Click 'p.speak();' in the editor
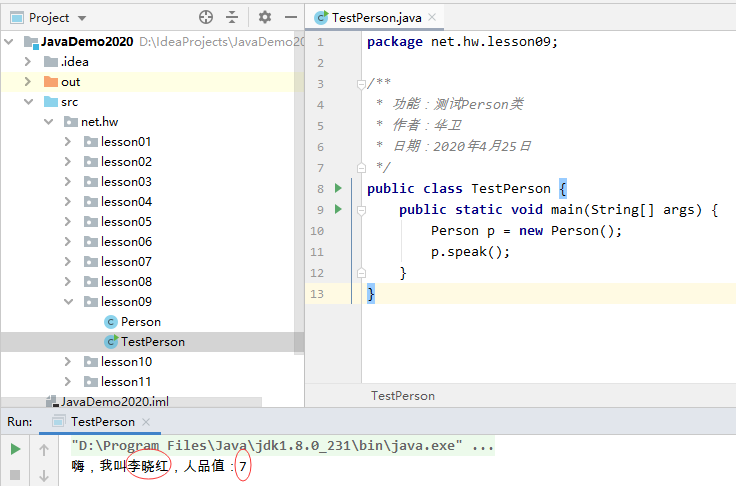Screen dimensions: 736x486 coord(470,252)
